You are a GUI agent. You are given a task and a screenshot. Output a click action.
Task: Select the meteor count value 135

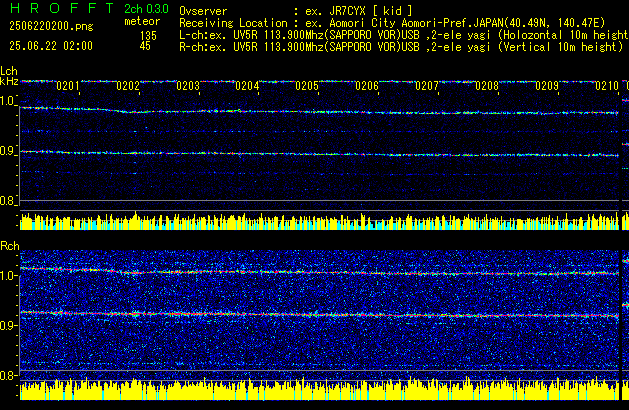(x=148, y=35)
